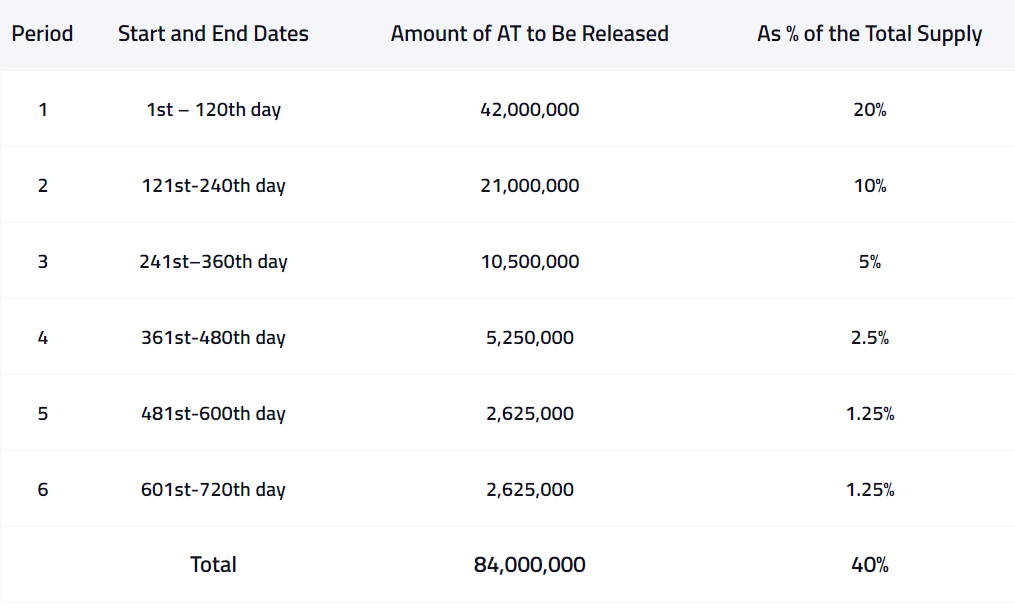Select the Amount of AT to Be Released header
This screenshot has width=1015, height=608.
(529, 34)
